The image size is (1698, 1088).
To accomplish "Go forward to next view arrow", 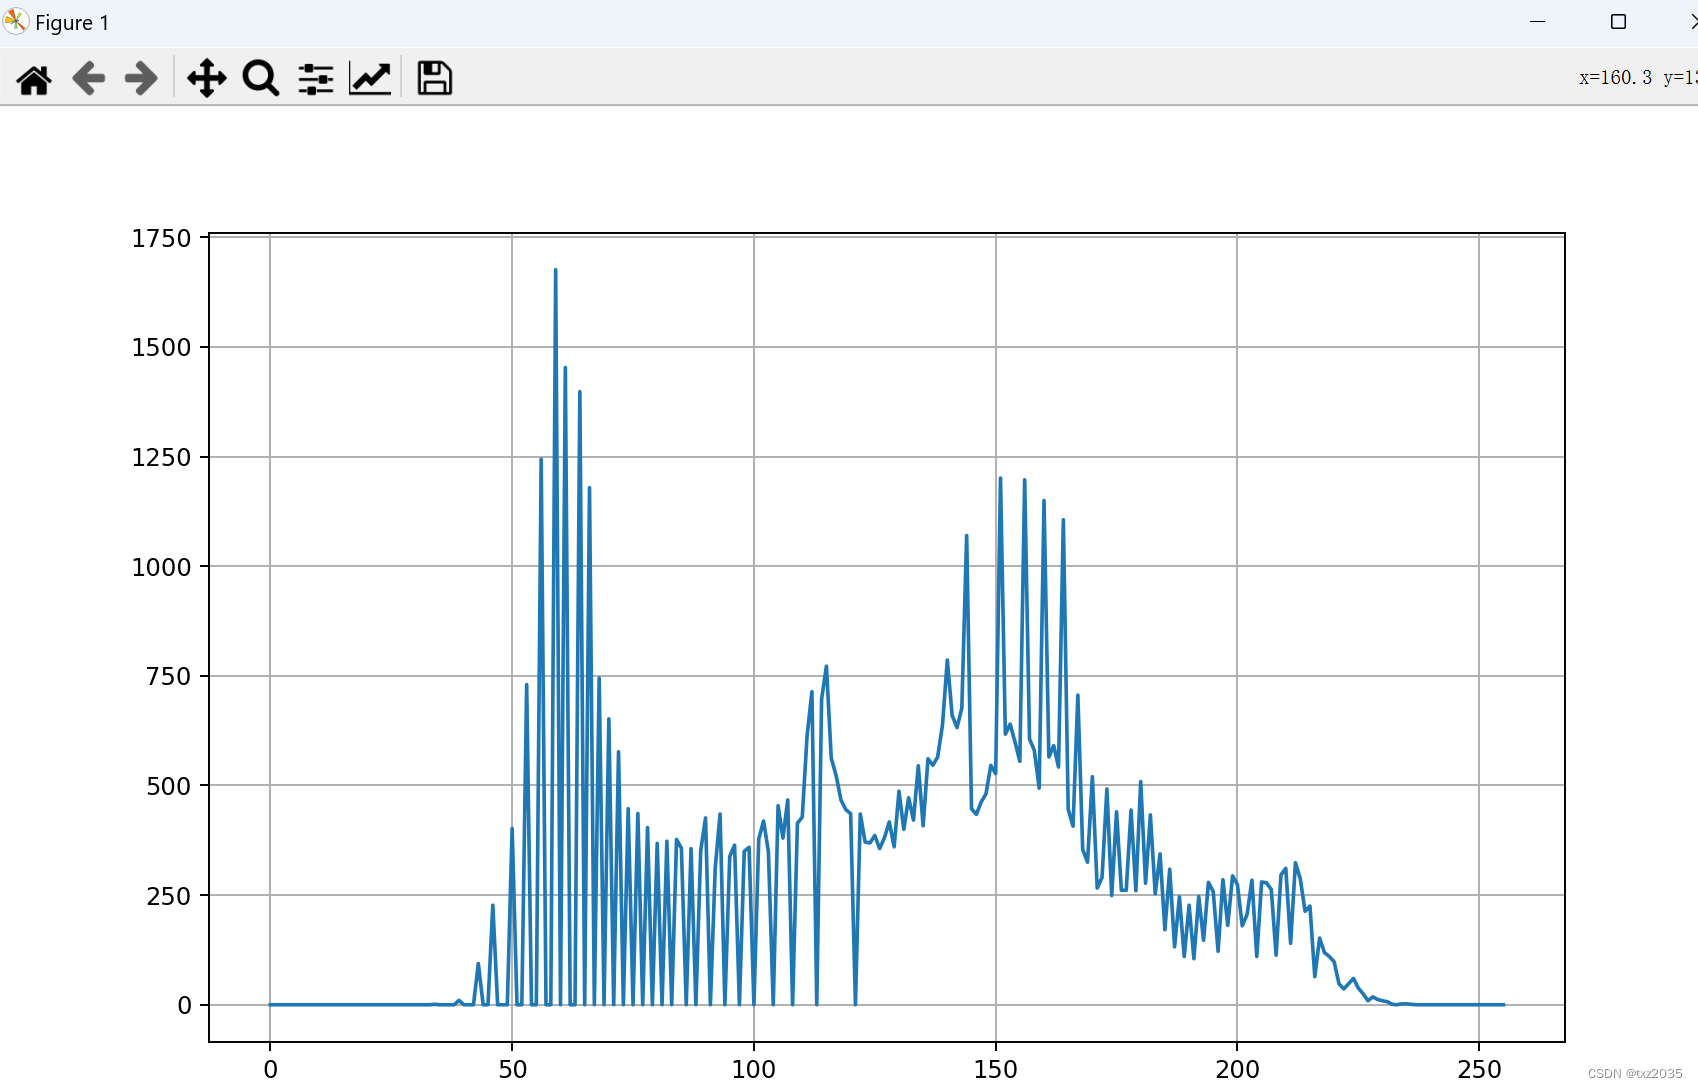I will coord(141,78).
